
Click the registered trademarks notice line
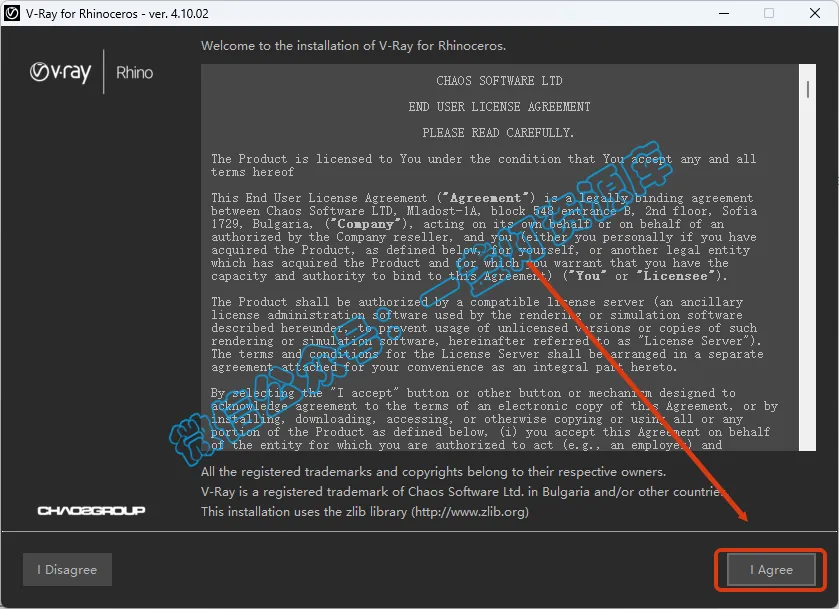[x=433, y=471]
